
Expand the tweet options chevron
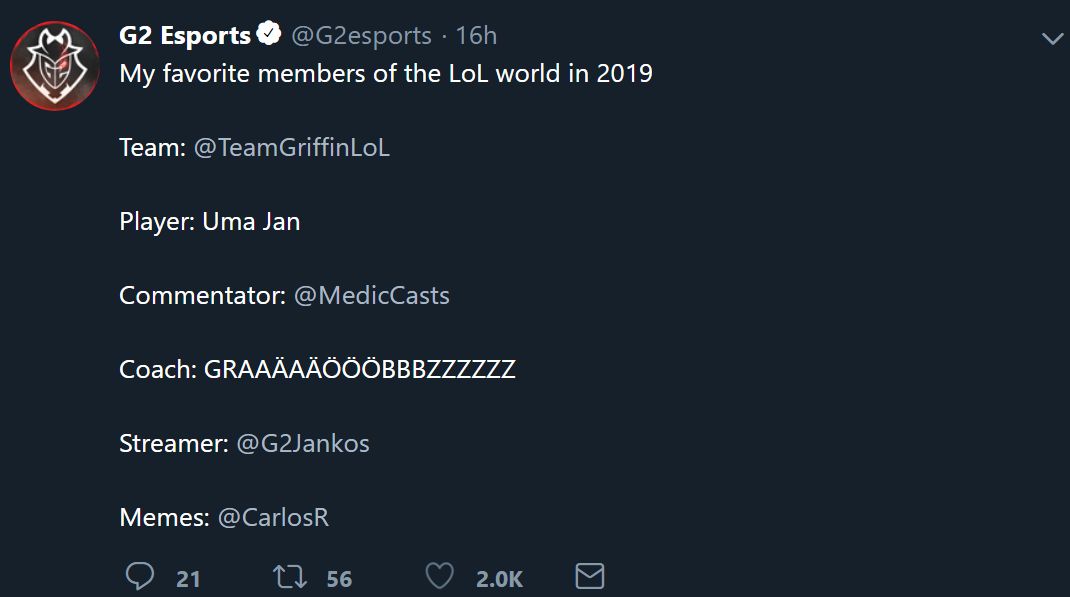tap(1052, 39)
